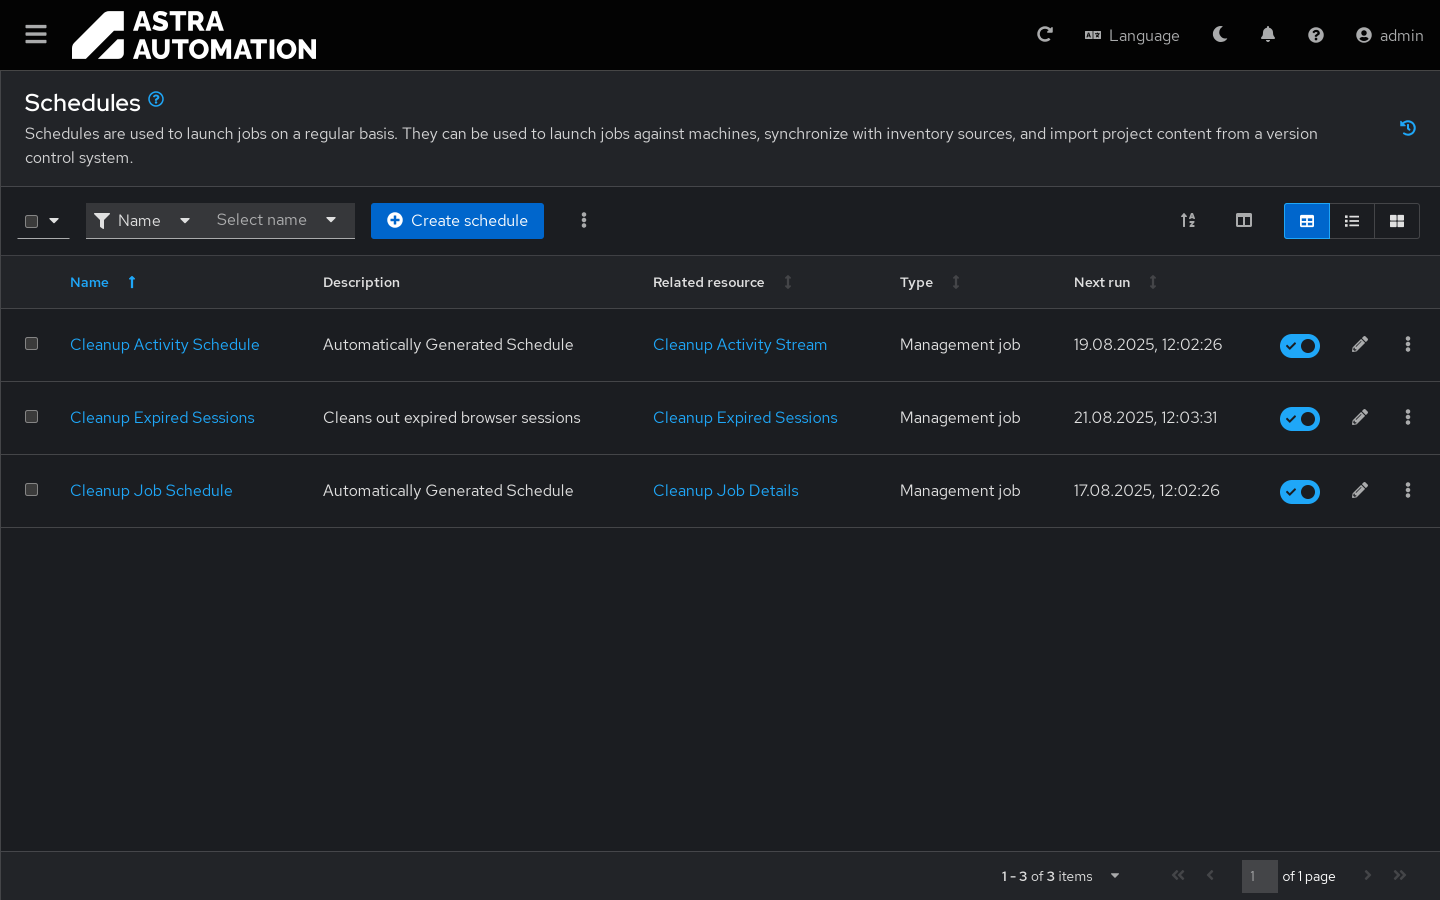Screen dimensions: 1440x900
Task: Open the Language menu
Action: (1132, 35)
